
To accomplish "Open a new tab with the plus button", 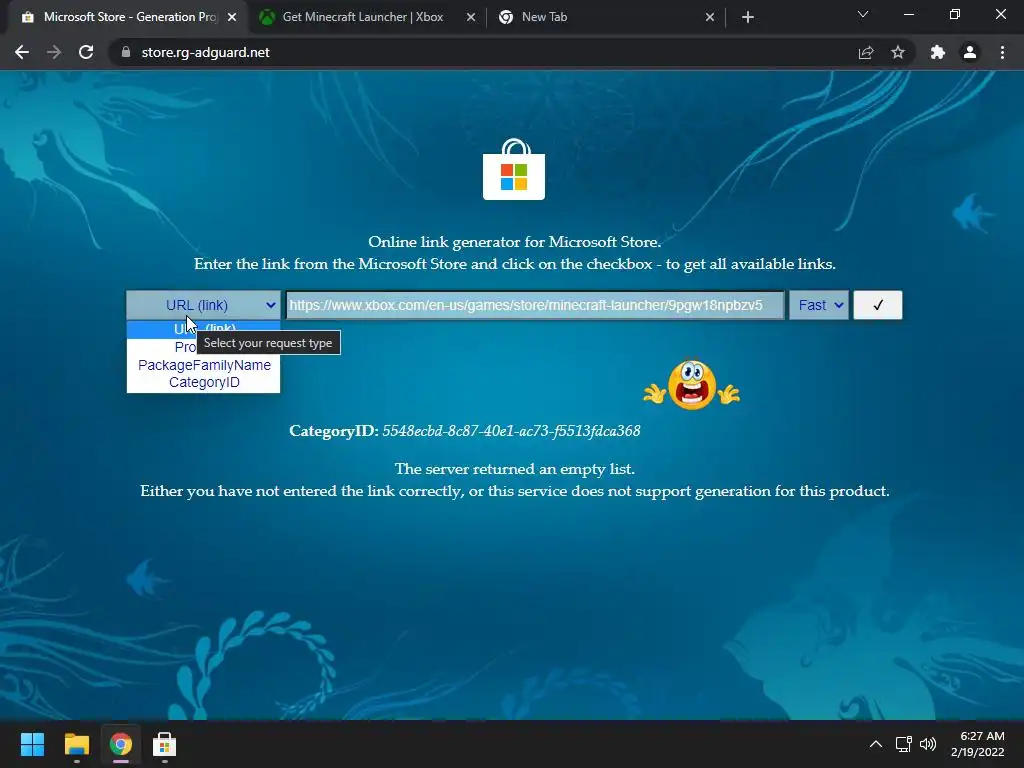I will 748,17.
